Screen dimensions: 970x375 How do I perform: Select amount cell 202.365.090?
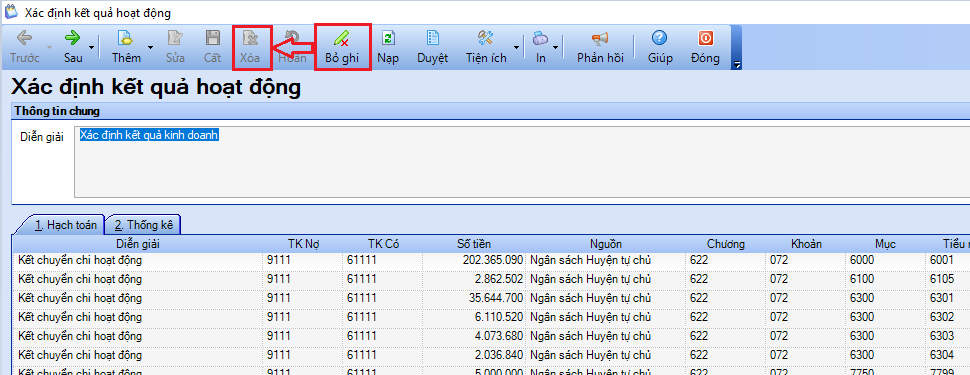click(474, 261)
